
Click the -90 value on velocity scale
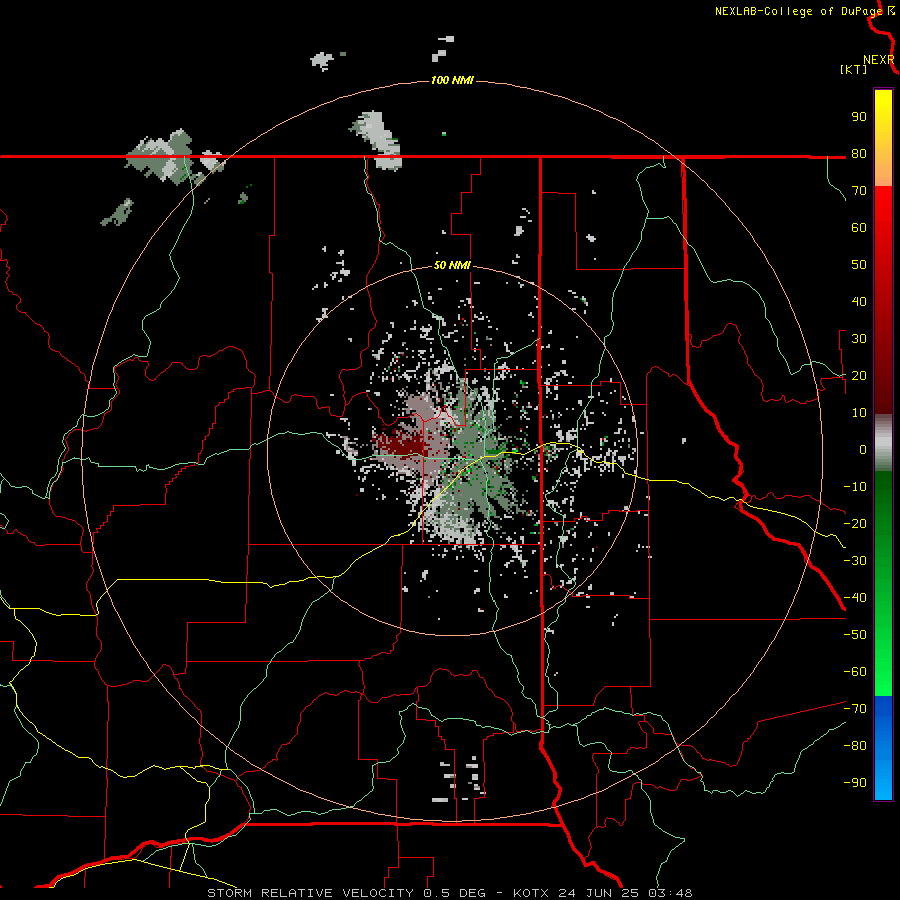point(855,783)
